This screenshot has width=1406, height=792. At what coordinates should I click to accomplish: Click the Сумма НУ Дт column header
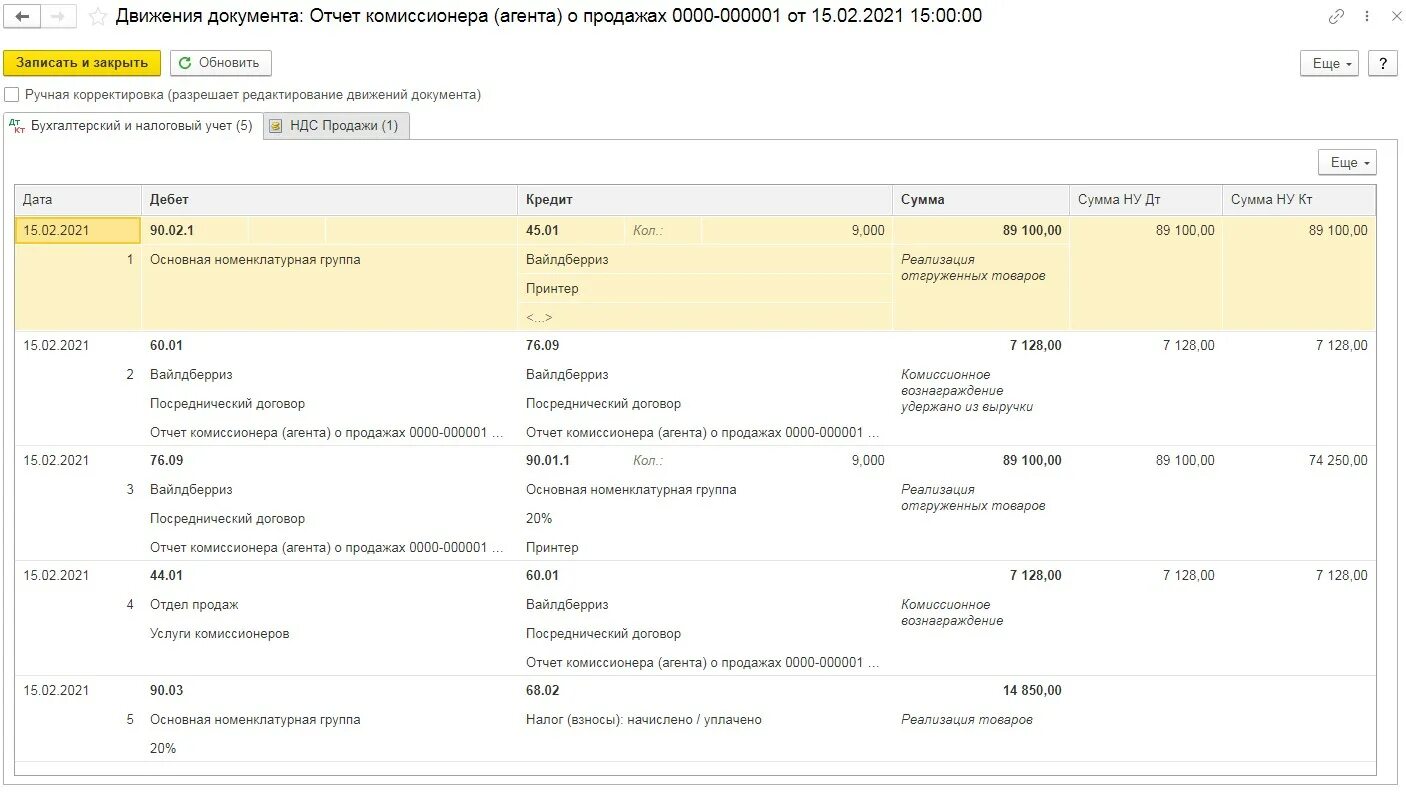pyautogui.click(x=1146, y=199)
